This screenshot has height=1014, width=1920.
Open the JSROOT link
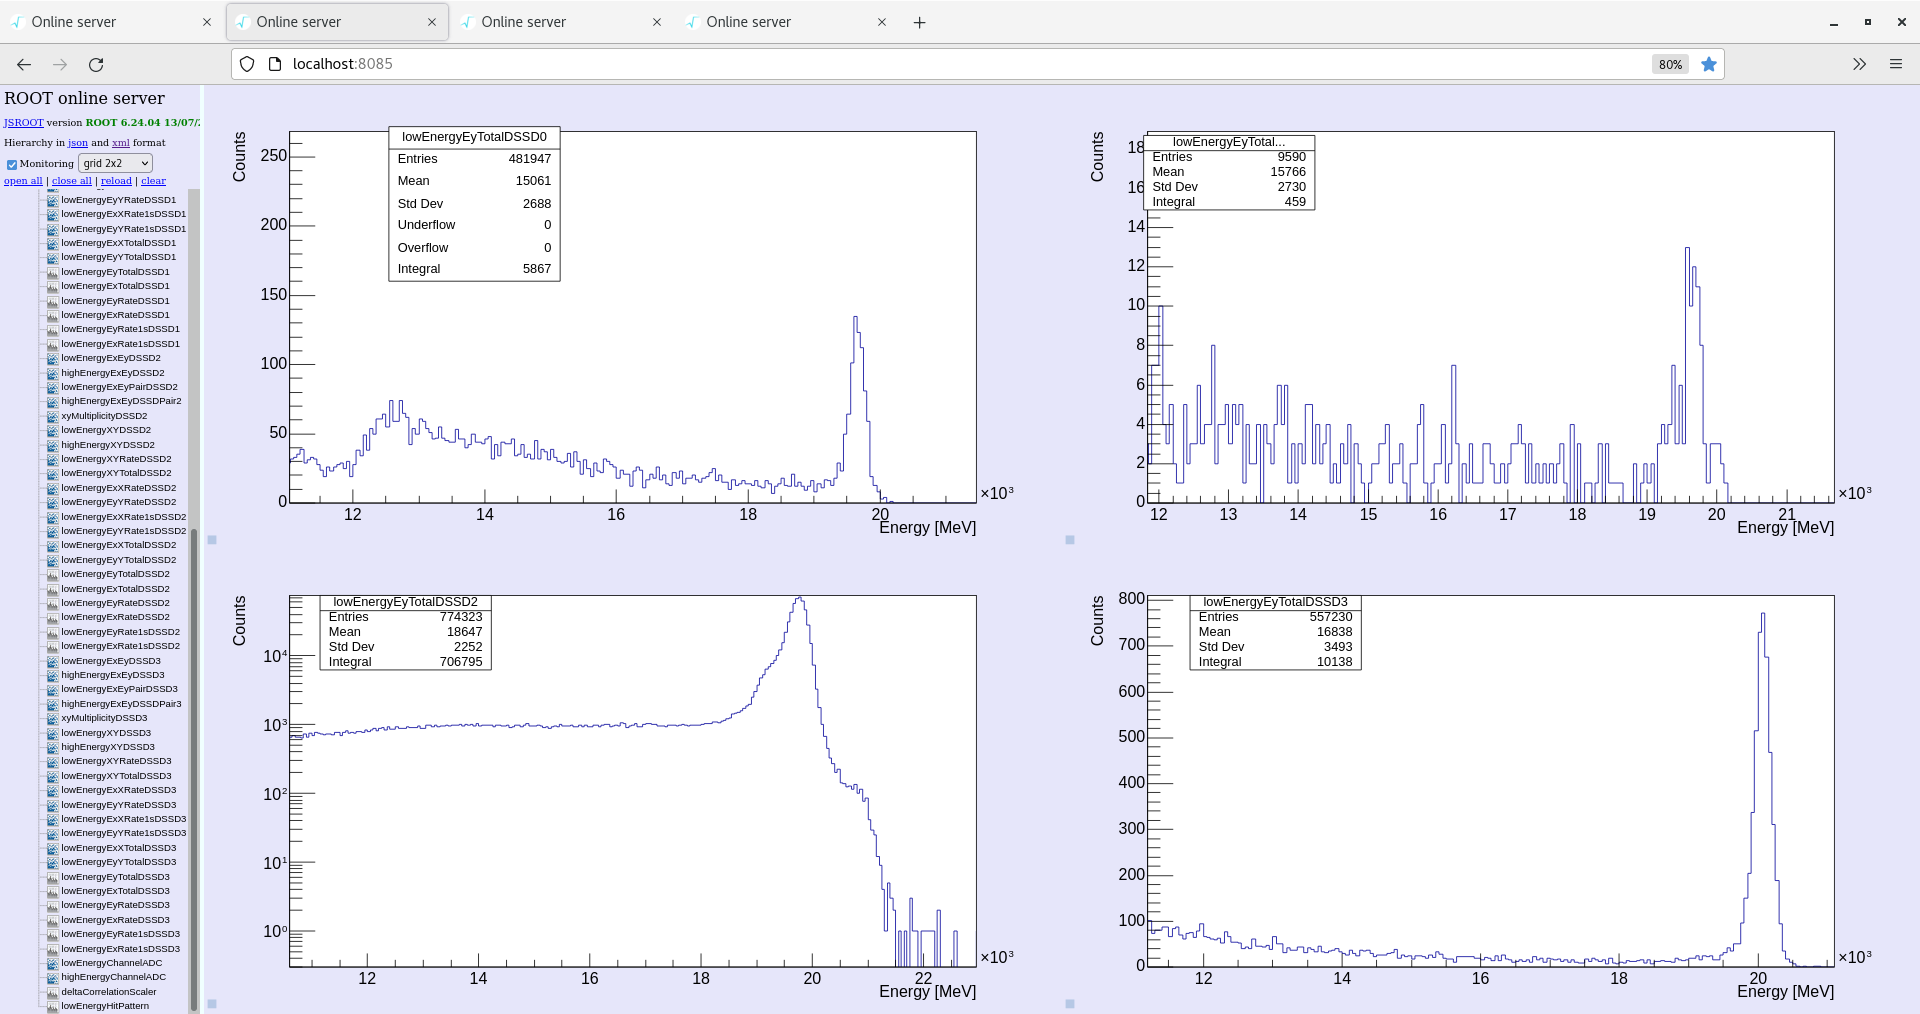click(x=23, y=123)
